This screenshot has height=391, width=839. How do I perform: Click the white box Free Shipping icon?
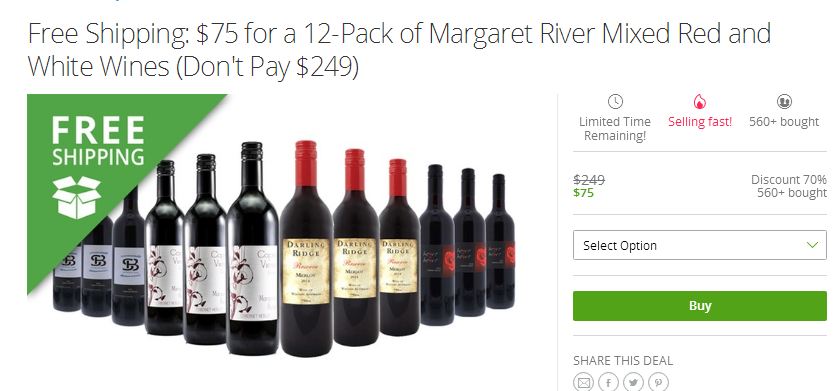click(x=77, y=197)
